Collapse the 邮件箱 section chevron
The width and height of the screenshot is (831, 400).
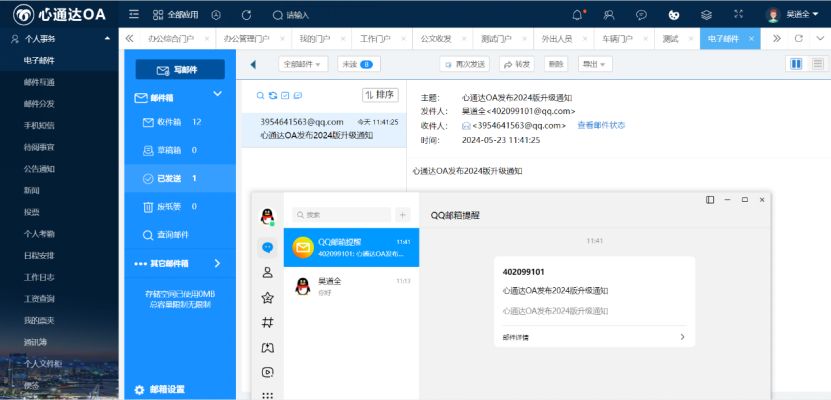coord(217,95)
